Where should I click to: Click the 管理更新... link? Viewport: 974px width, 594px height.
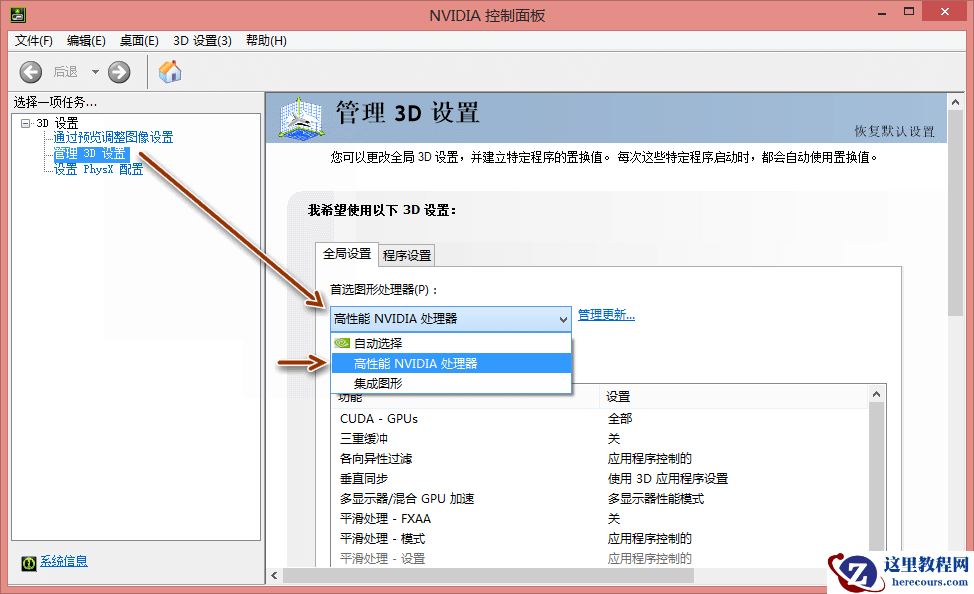click(606, 314)
